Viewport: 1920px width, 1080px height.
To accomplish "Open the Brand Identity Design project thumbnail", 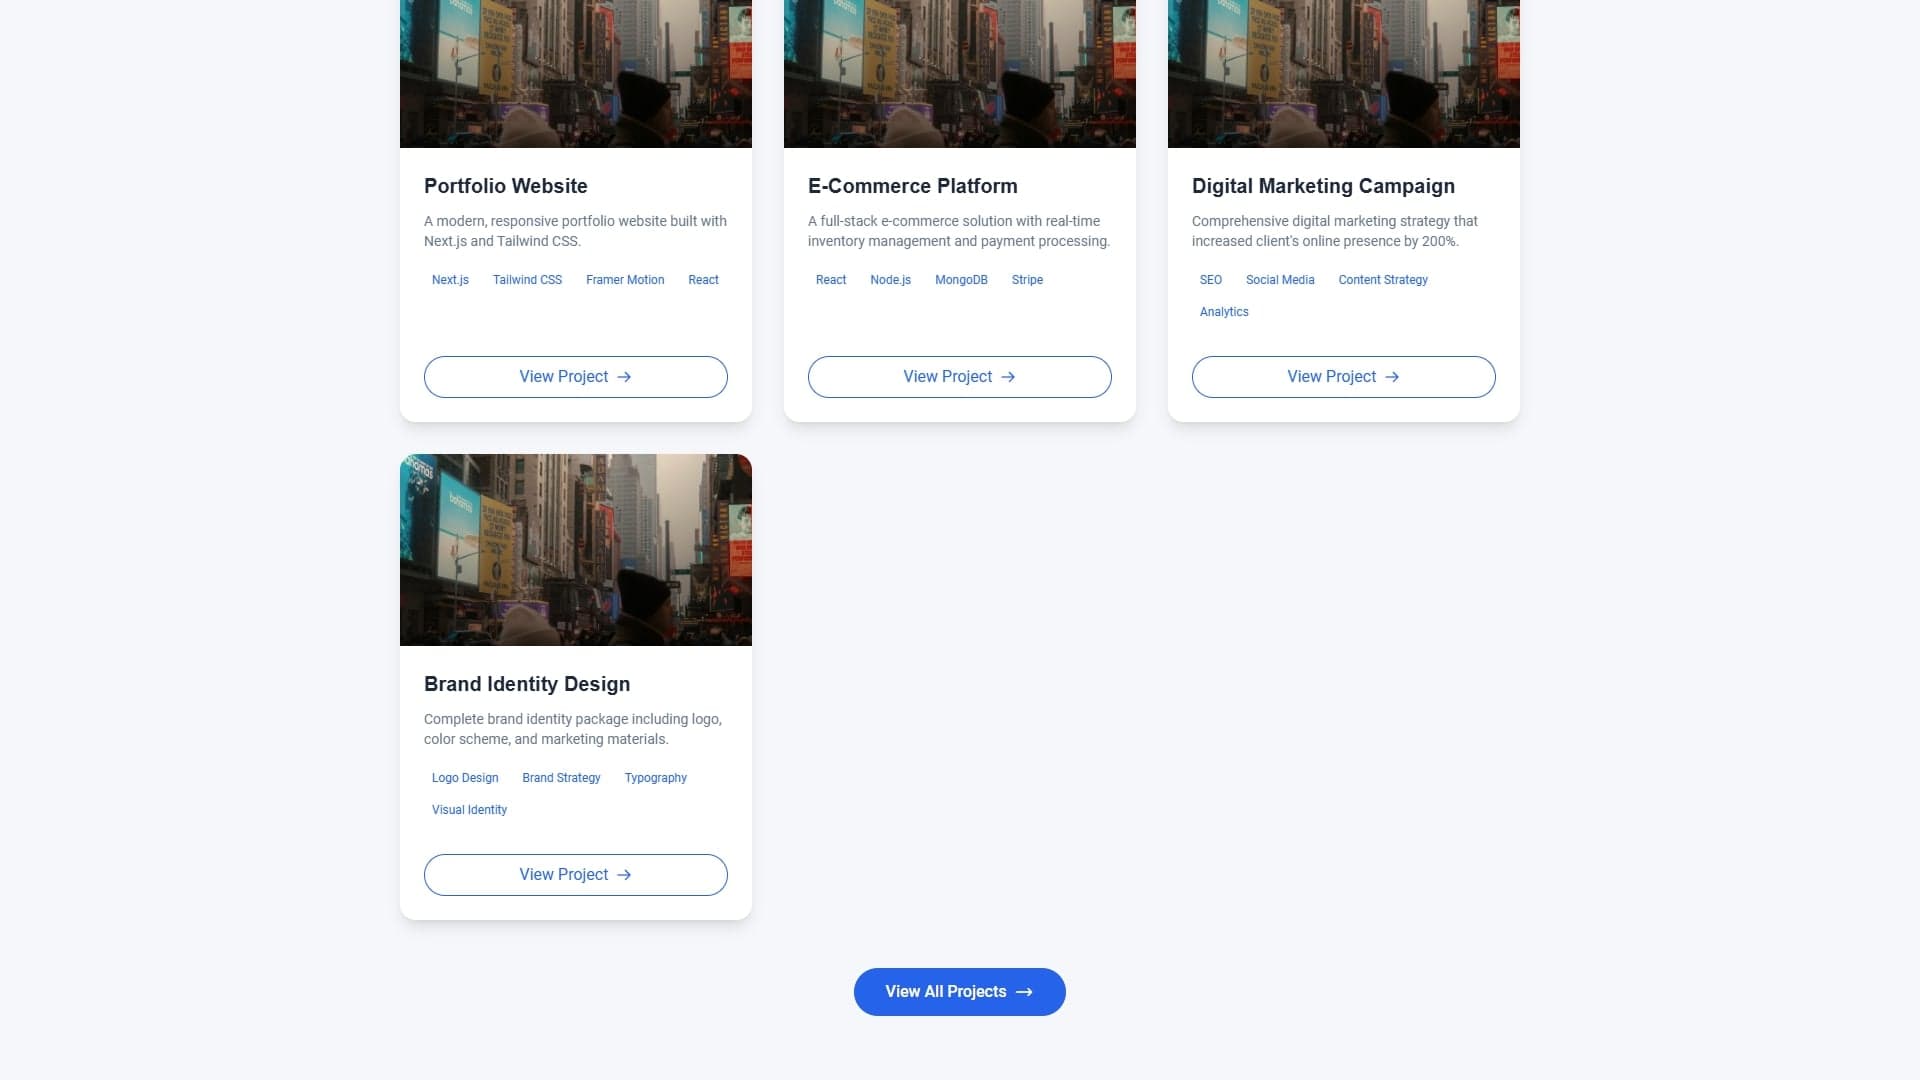I will (576, 550).
